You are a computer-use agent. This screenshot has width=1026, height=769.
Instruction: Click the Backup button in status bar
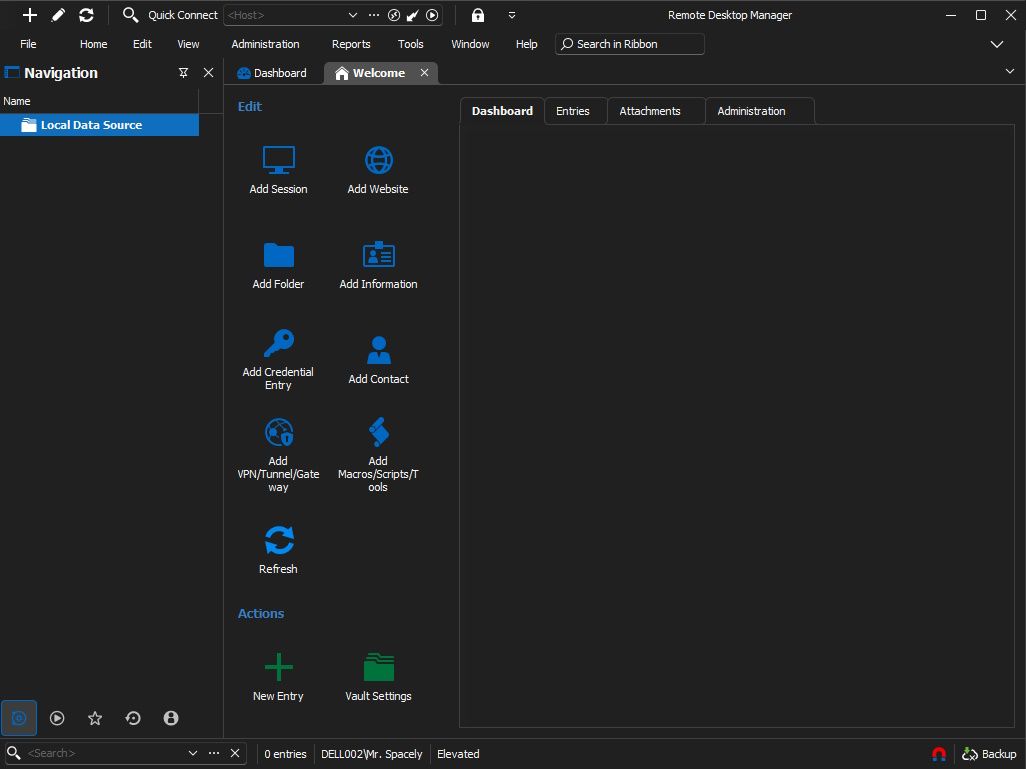tap(989, 754)
